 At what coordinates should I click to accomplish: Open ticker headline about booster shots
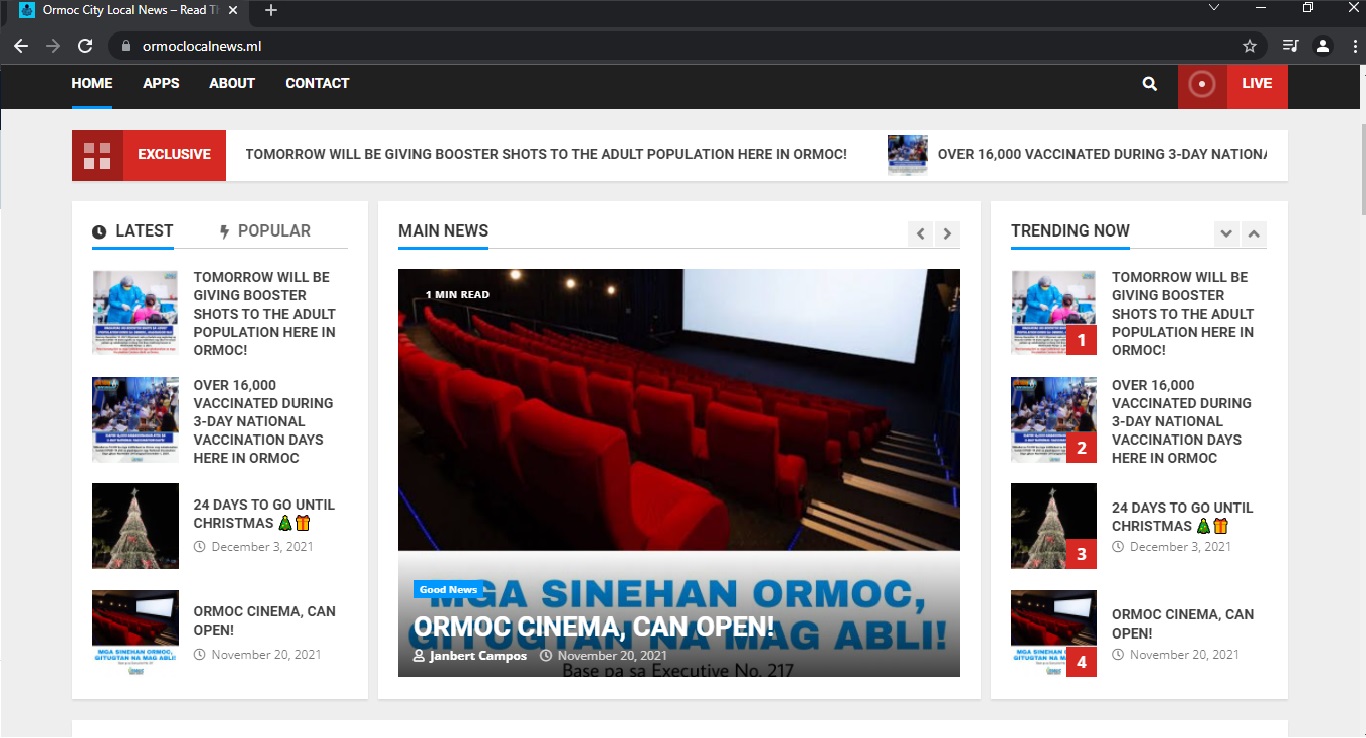coord(546,155)
